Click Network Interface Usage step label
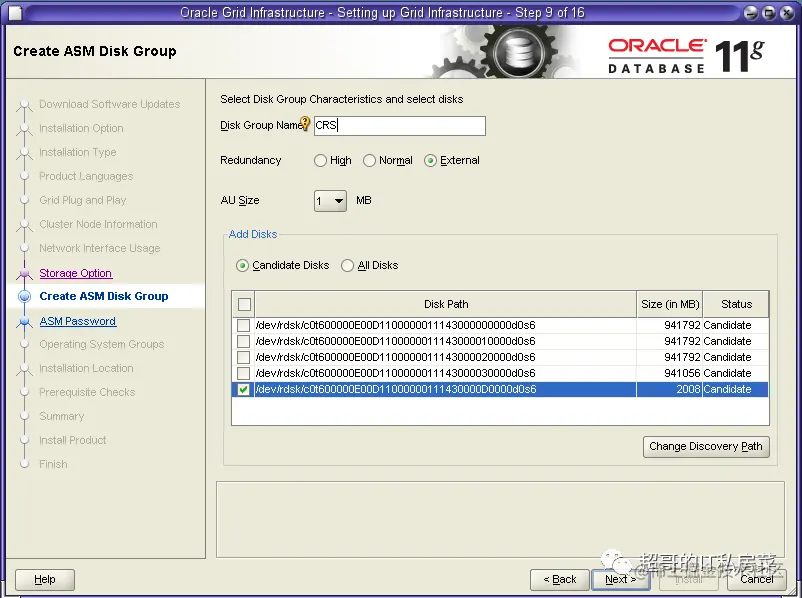The image size is (802, 598). [x=100, y=249]
